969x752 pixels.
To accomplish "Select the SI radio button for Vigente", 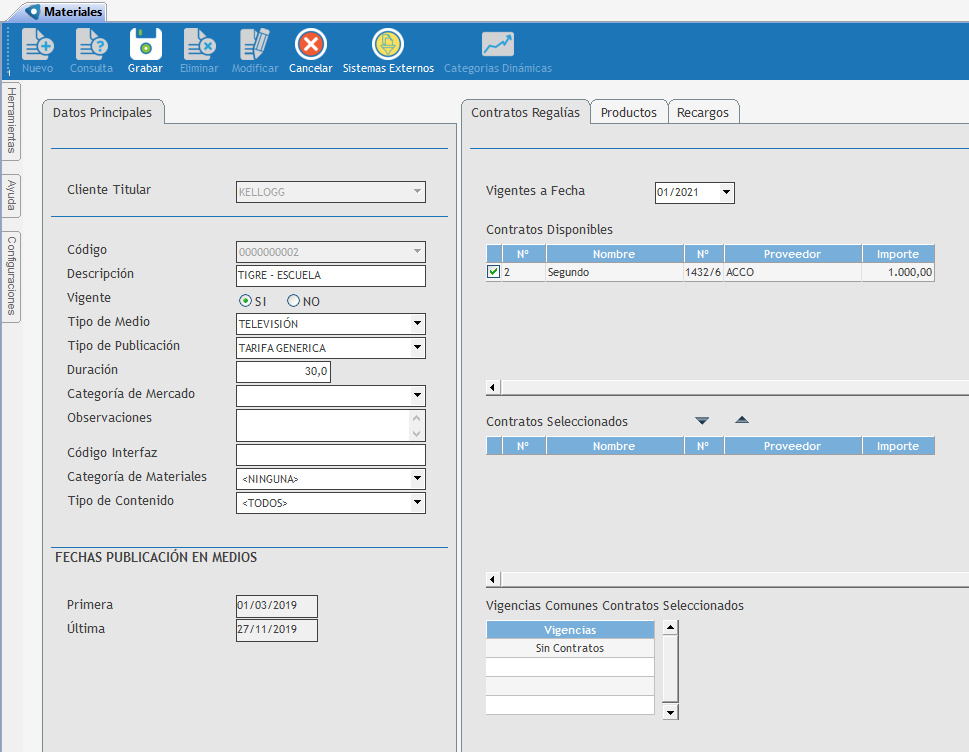I will (245, 301).
